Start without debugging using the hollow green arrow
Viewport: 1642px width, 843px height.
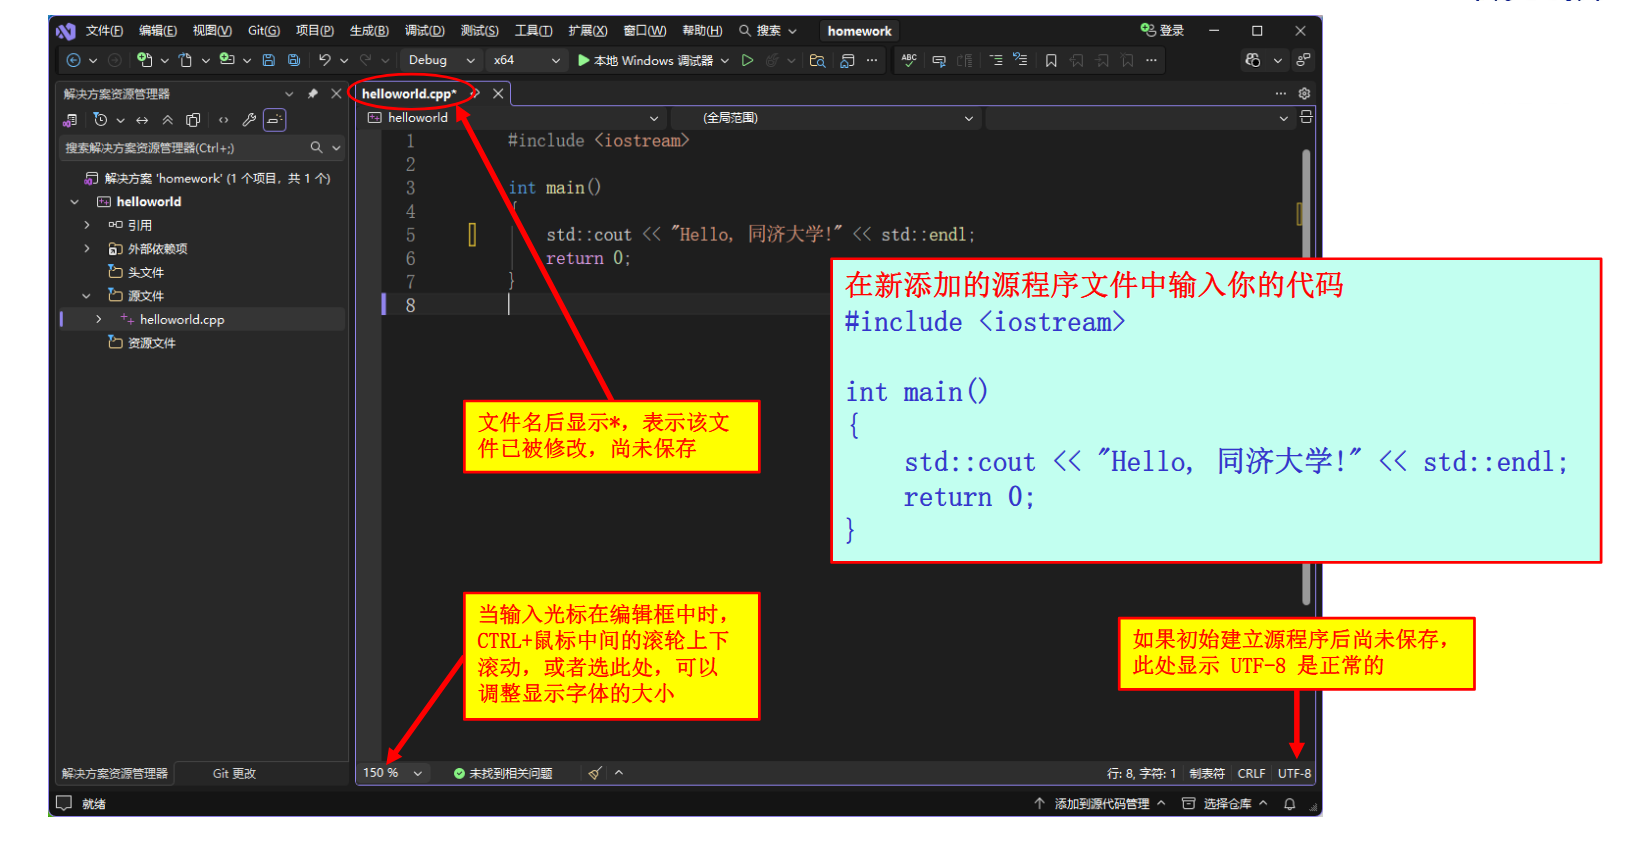click(x=747, y=60)
